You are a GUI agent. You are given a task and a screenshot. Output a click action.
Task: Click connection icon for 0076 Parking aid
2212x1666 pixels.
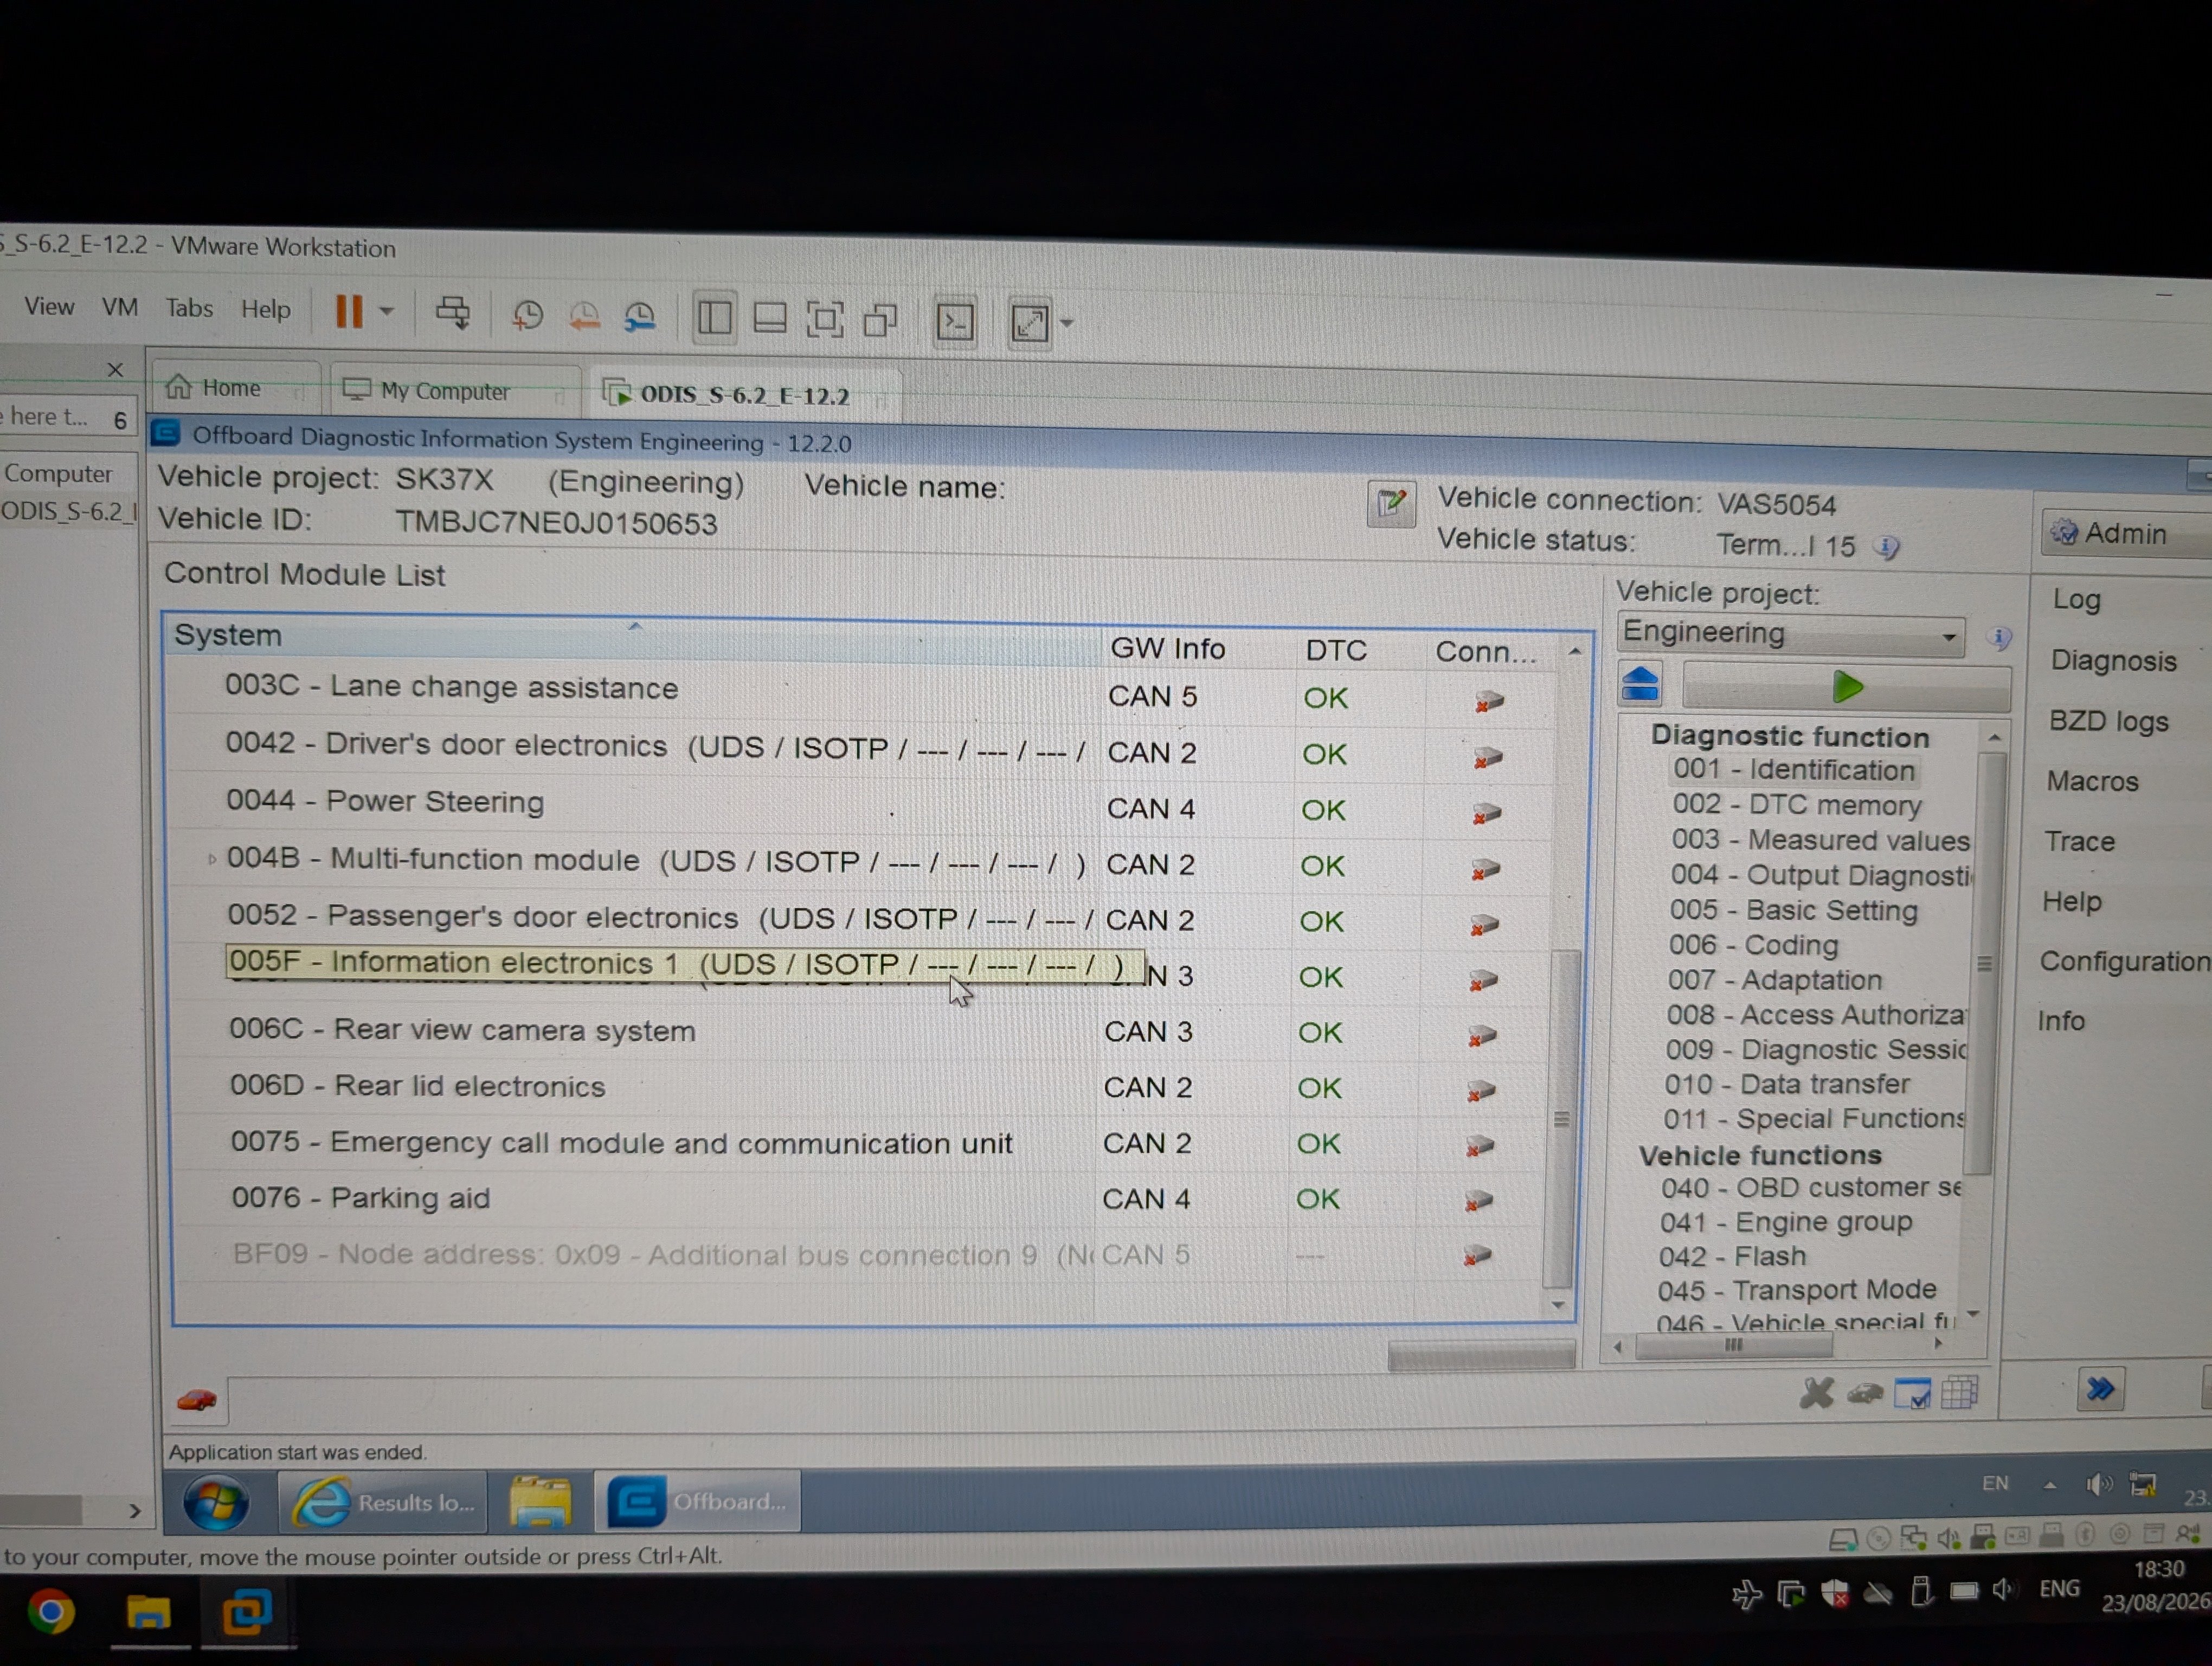(x=1479, y=1201)
